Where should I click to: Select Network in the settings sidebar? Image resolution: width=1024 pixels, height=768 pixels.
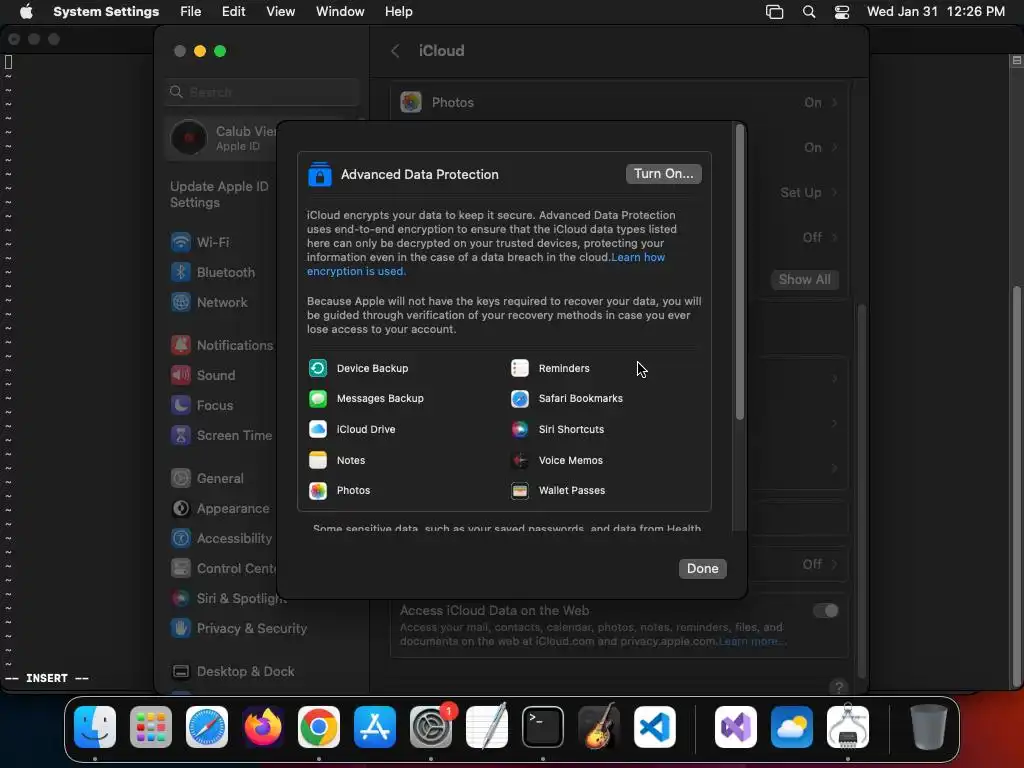coord(221,302)
